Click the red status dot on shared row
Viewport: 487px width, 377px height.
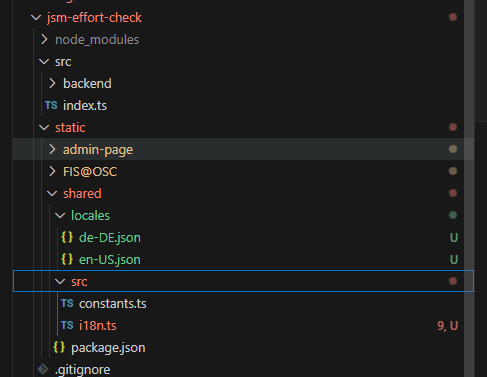click(x=453, y=193)
